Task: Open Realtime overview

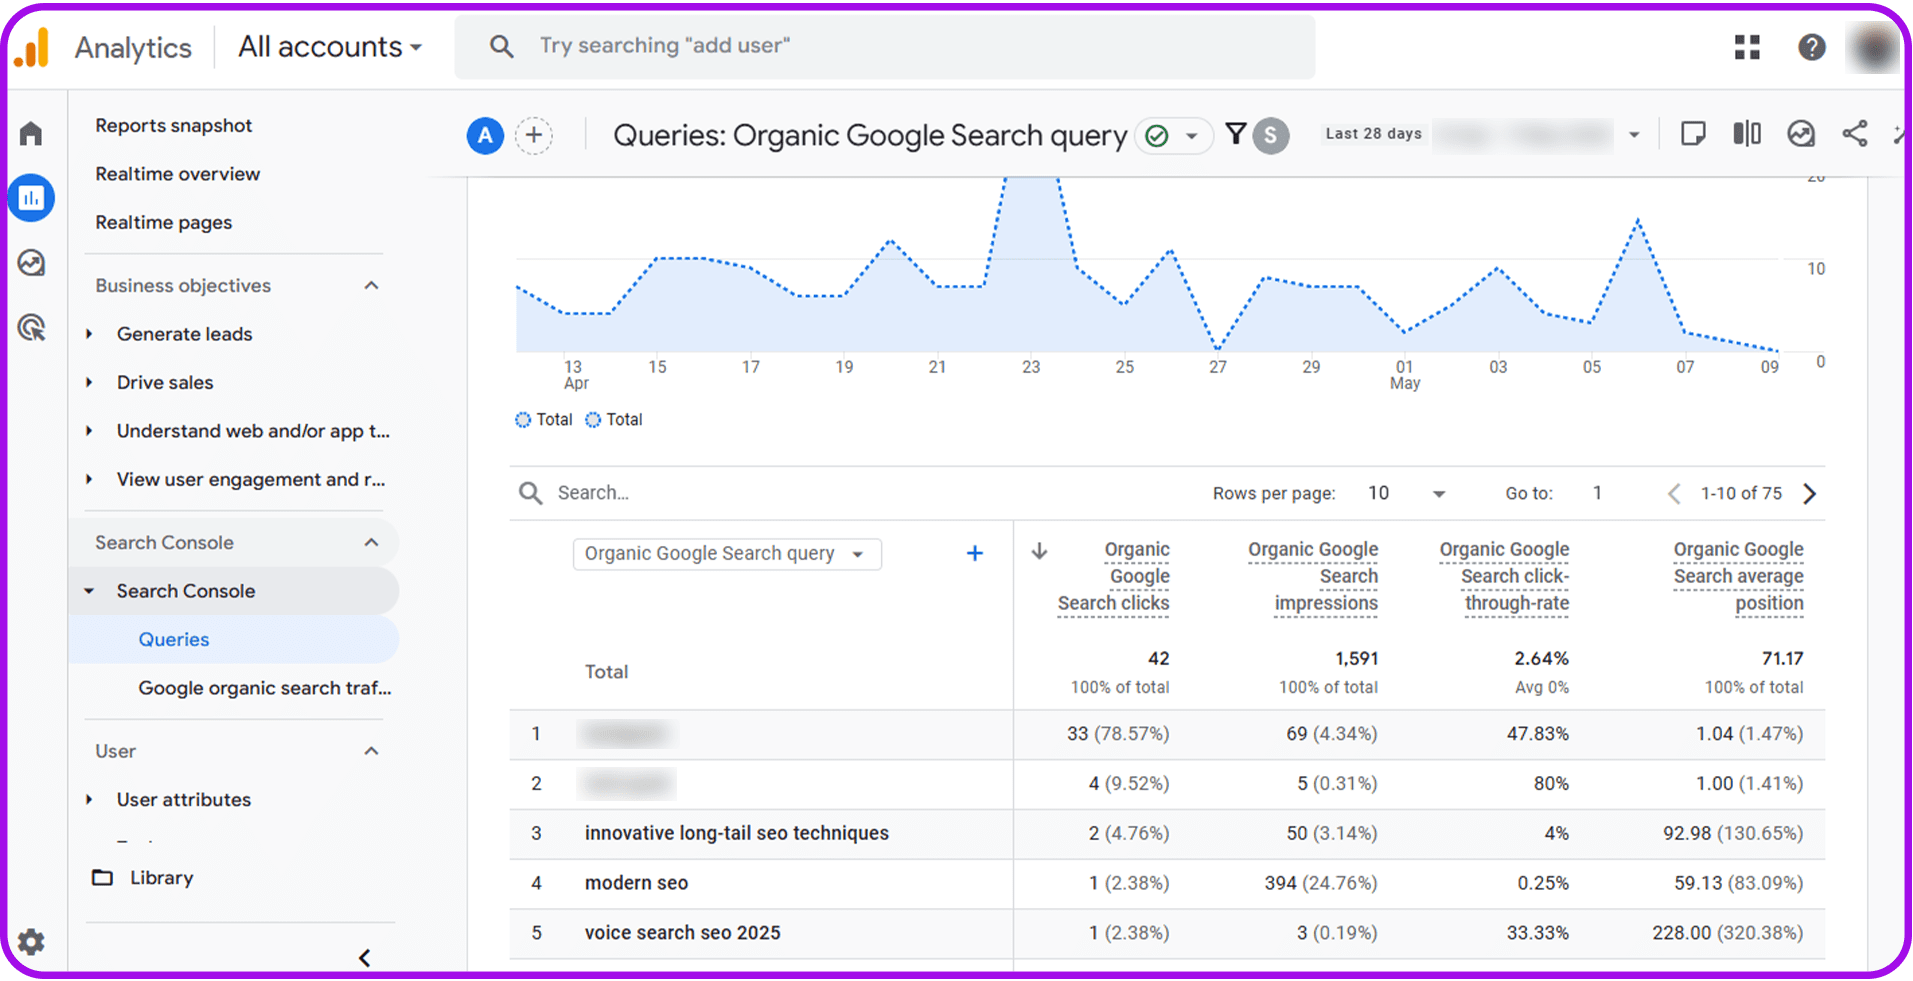Action: click(177, 174)
